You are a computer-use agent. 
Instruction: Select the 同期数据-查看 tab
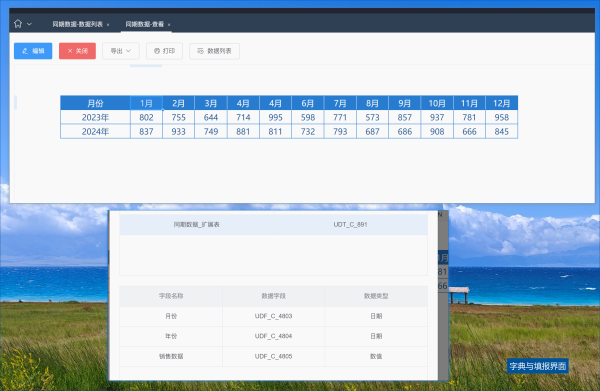145,24
